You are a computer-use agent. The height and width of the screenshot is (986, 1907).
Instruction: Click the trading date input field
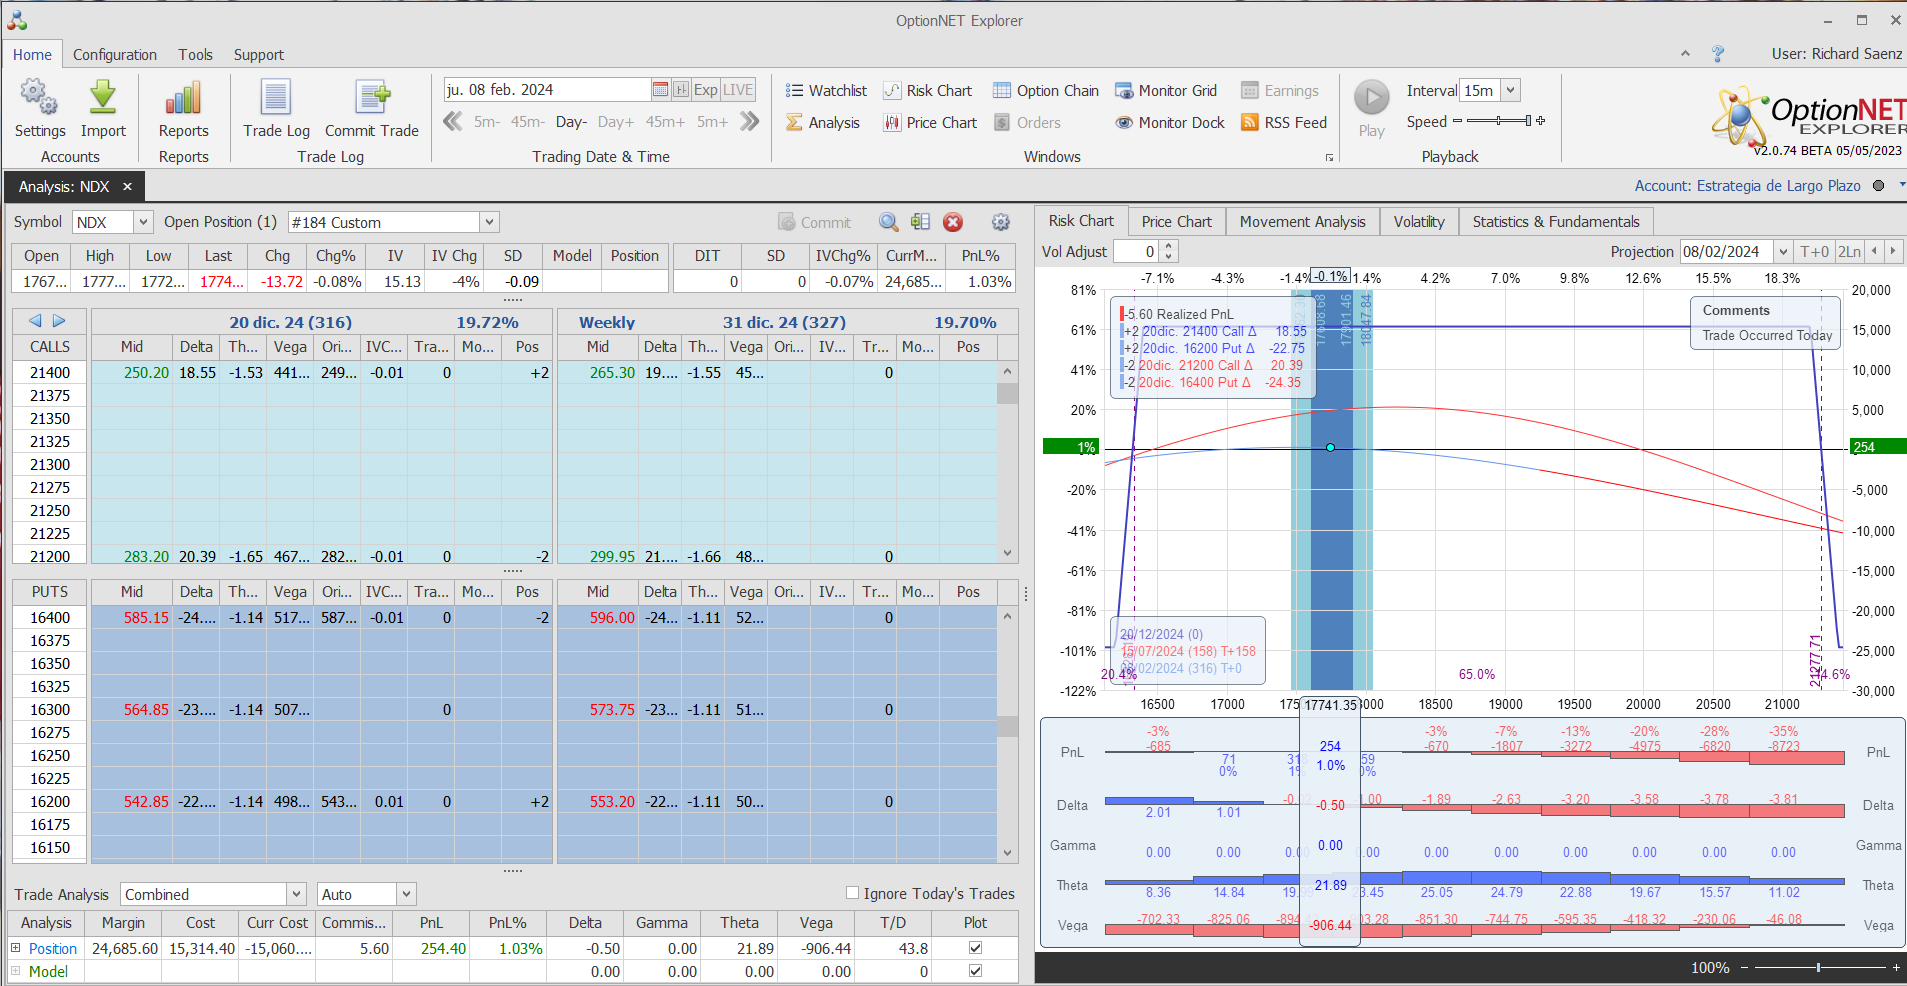[x=547, y=90]
